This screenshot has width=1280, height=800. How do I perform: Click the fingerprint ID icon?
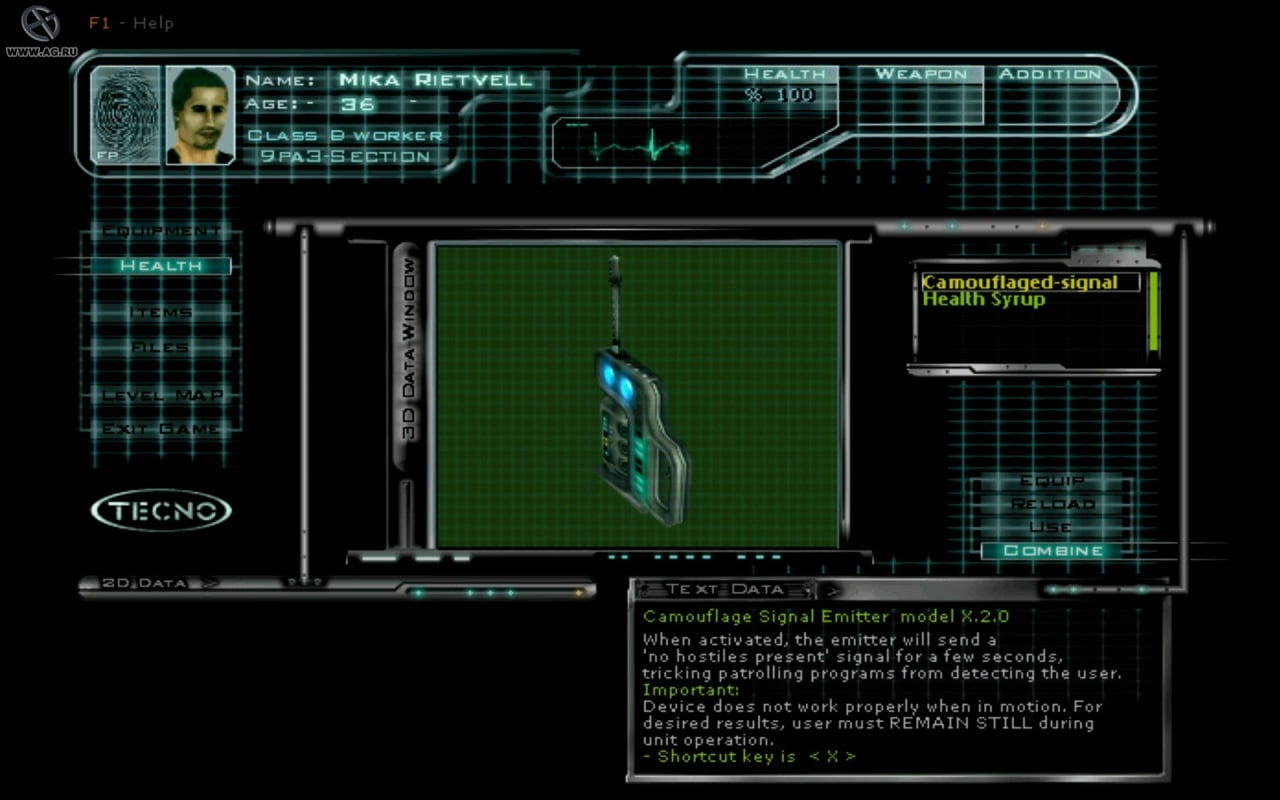(x=125, y=114)
